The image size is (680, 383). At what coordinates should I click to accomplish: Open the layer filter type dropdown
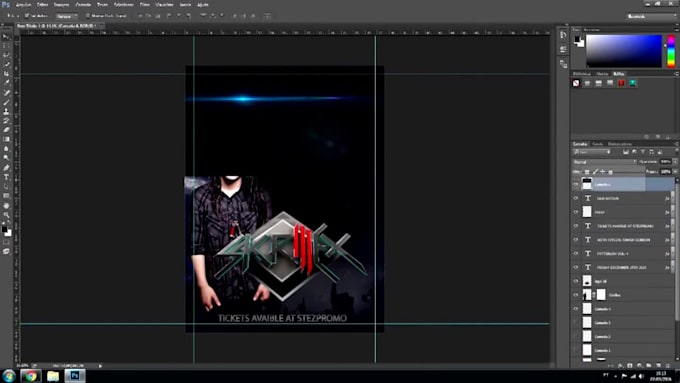pyautogui.click(x=592, y=152)
